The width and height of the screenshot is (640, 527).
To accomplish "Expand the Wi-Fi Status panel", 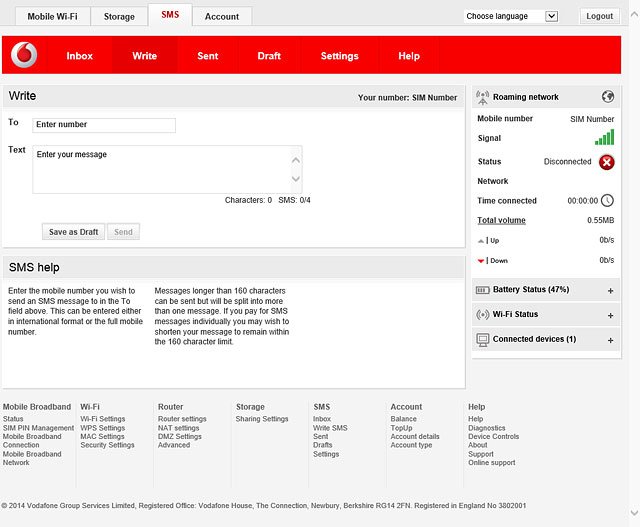I will (610, 316).
